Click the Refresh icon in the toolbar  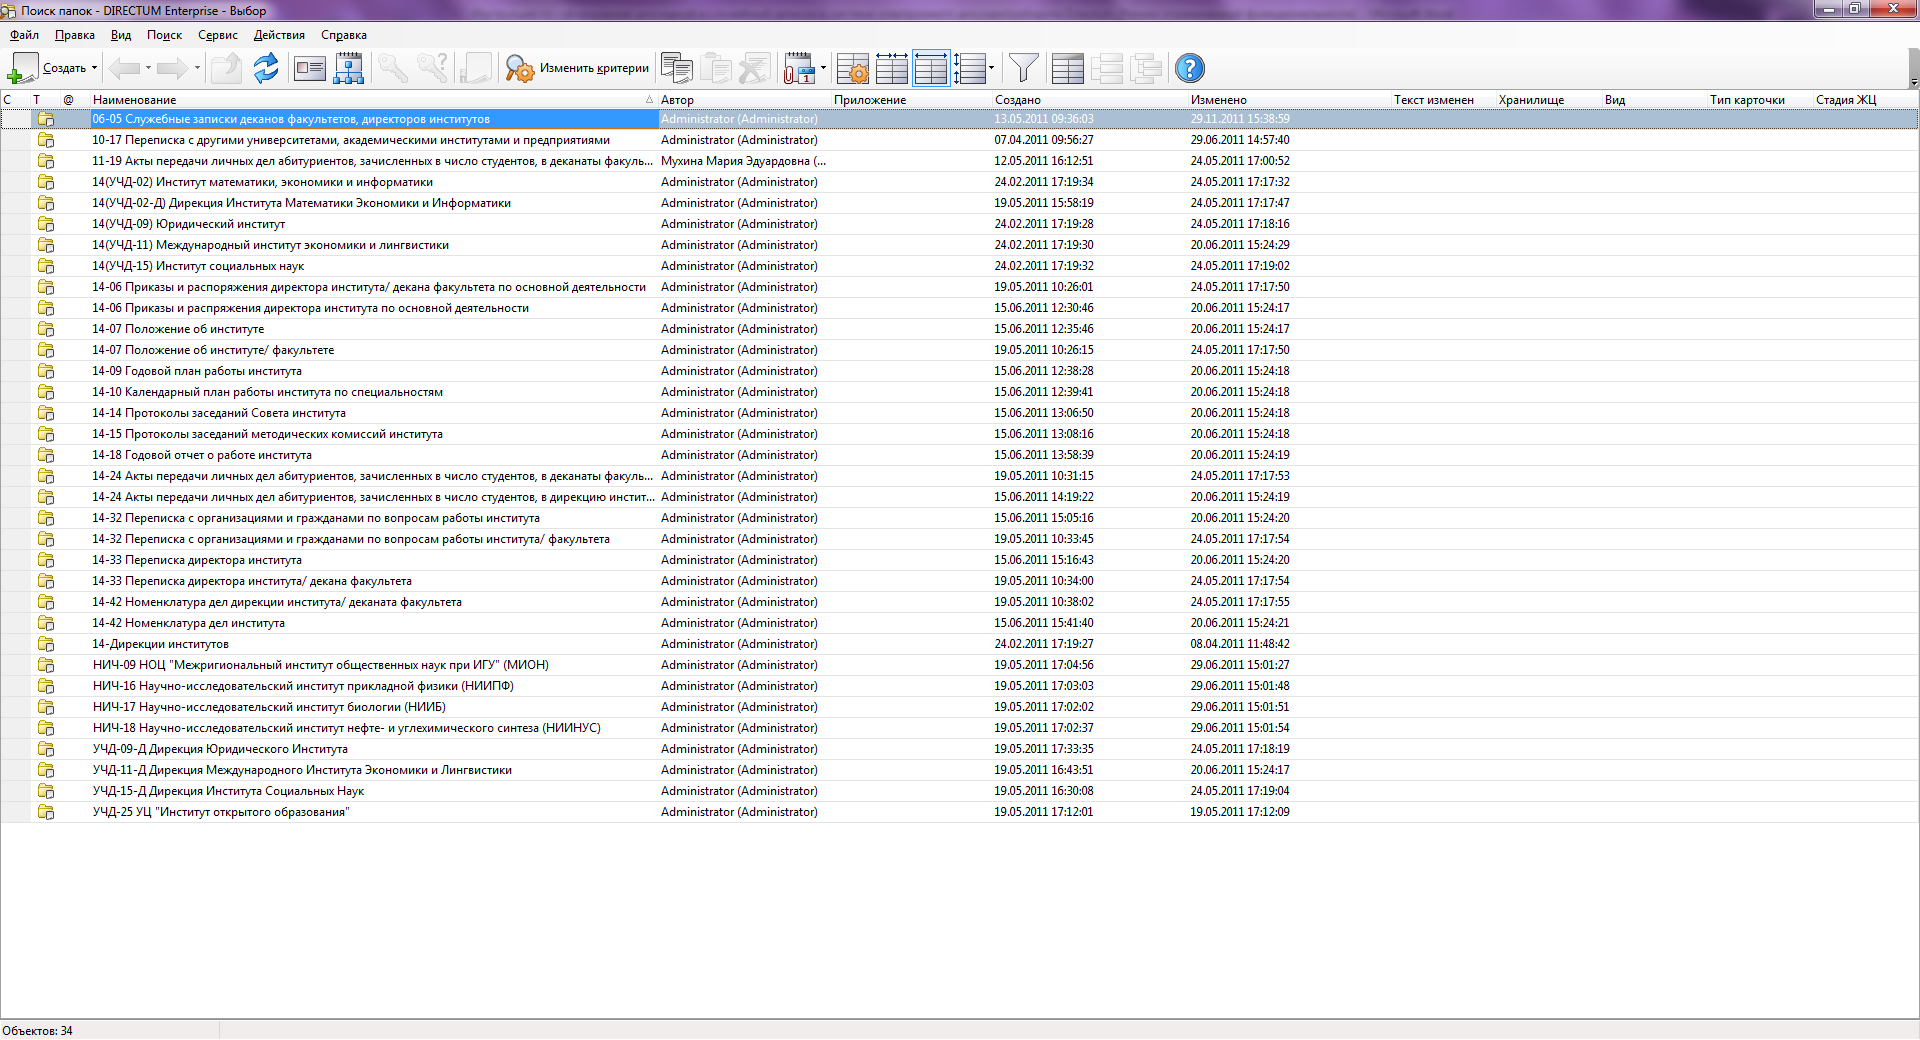tap(265, 68)
